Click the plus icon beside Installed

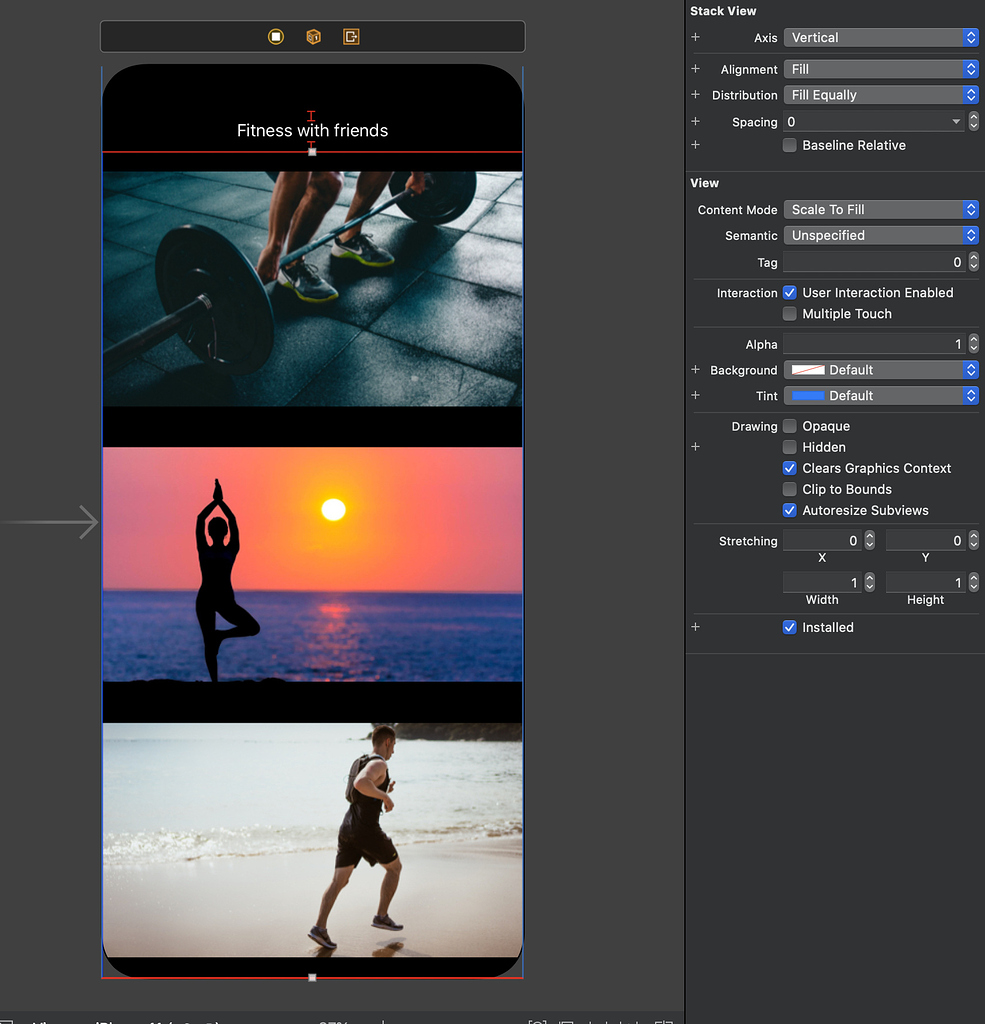click(696, 627)
